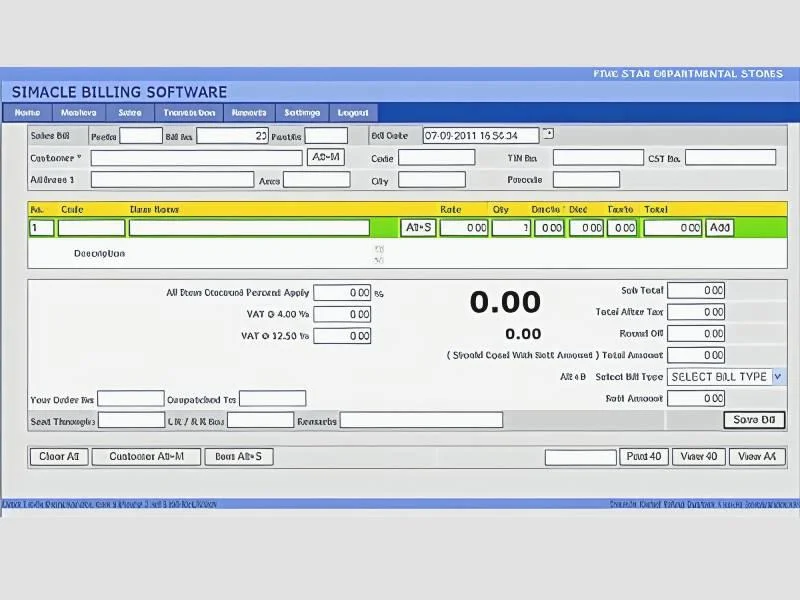
Task: Click the All Items Discount Percent field
Action: pyautogui.click(x=342, y=293)
